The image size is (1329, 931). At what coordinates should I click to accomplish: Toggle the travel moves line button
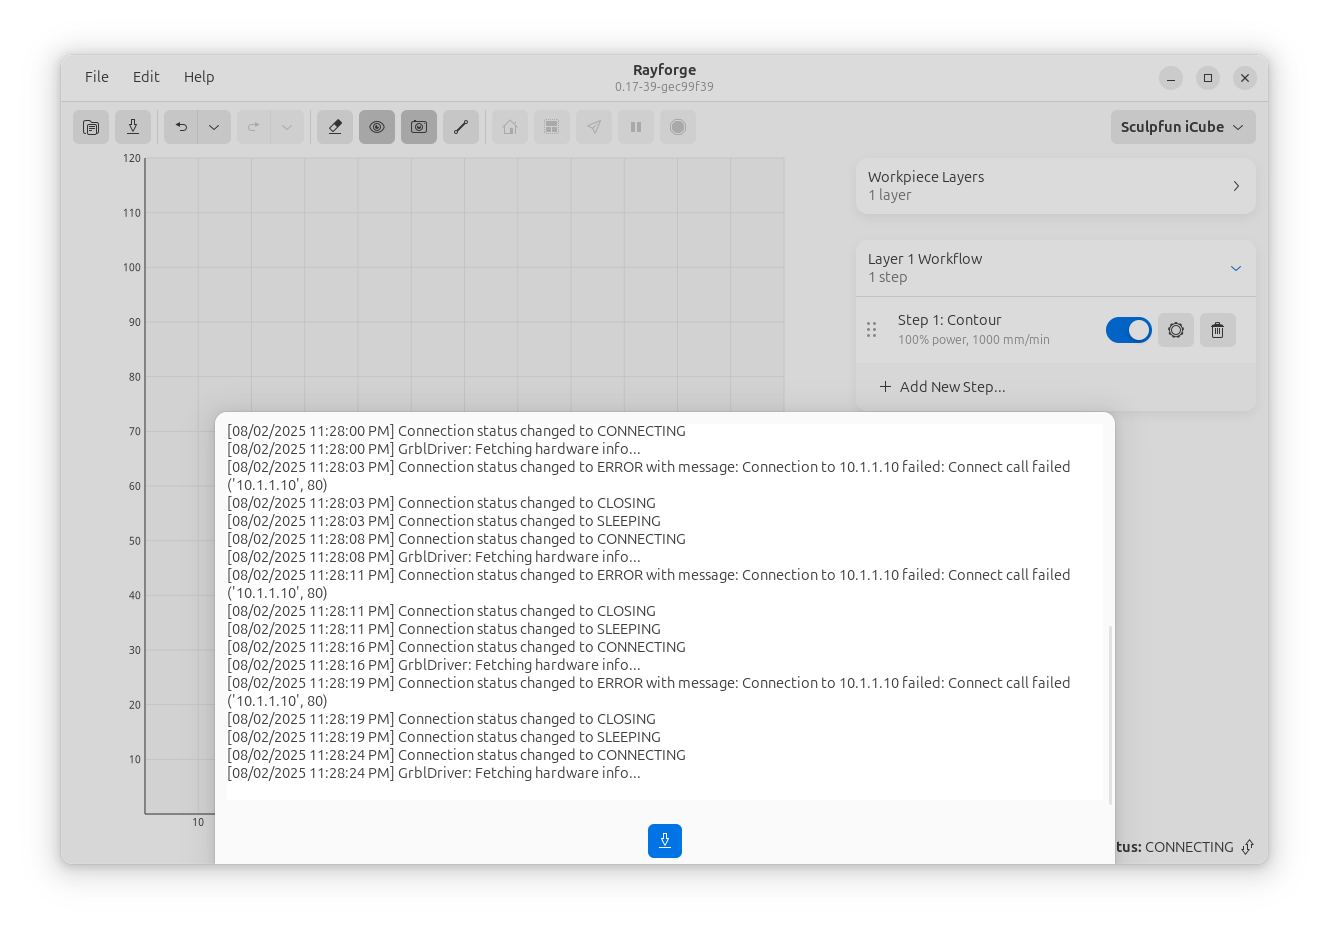click(461, 127)
